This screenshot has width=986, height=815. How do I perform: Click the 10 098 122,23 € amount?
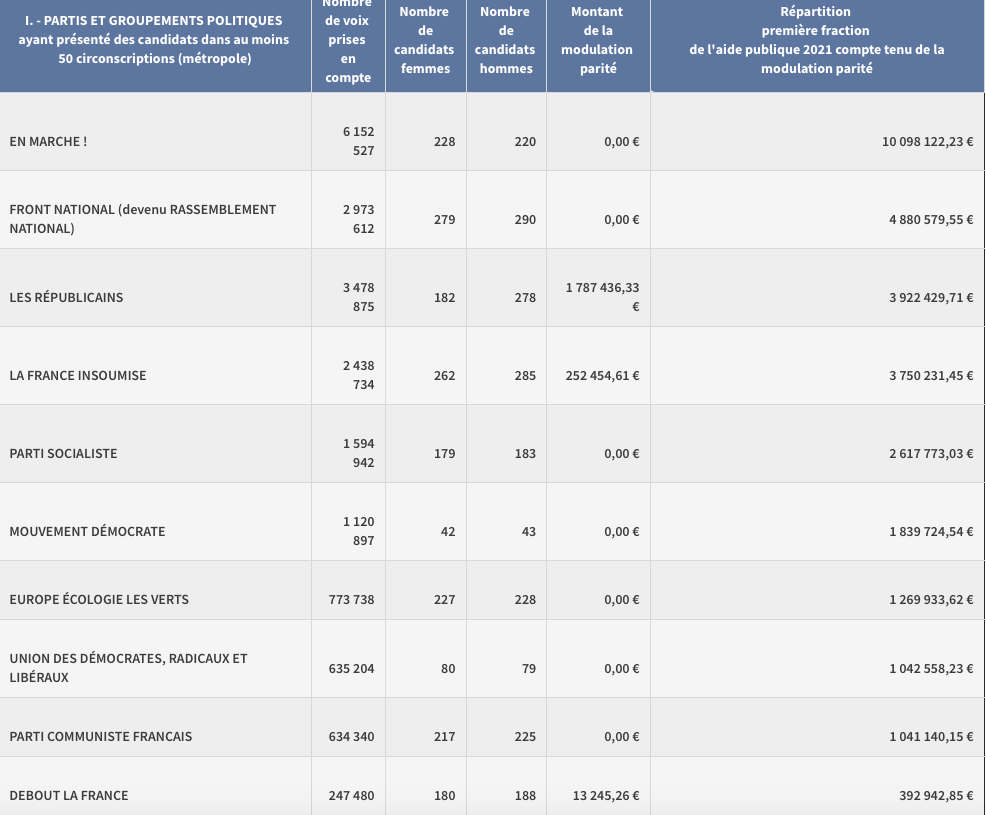[x=927, y=142]
